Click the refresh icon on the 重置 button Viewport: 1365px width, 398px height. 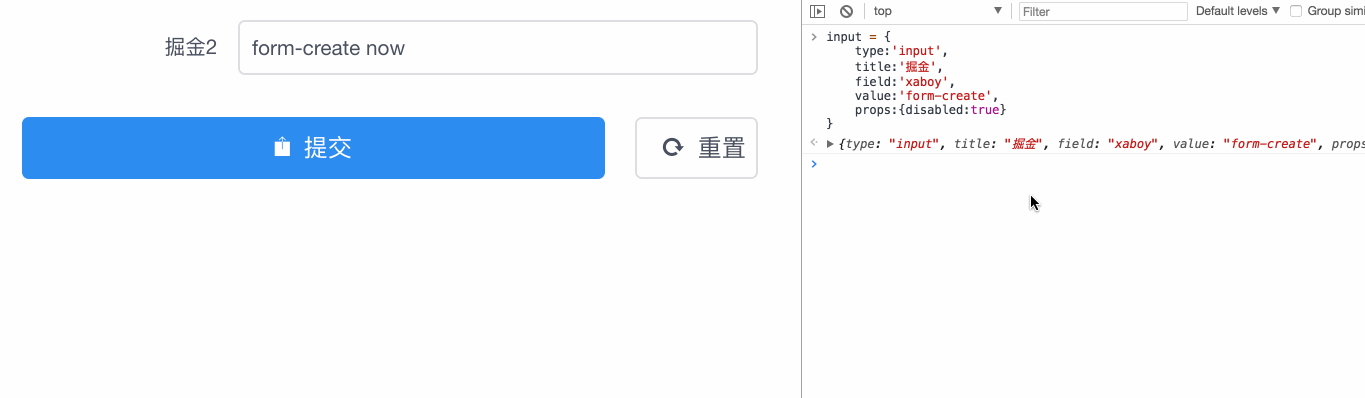click(x=673, y=147)
